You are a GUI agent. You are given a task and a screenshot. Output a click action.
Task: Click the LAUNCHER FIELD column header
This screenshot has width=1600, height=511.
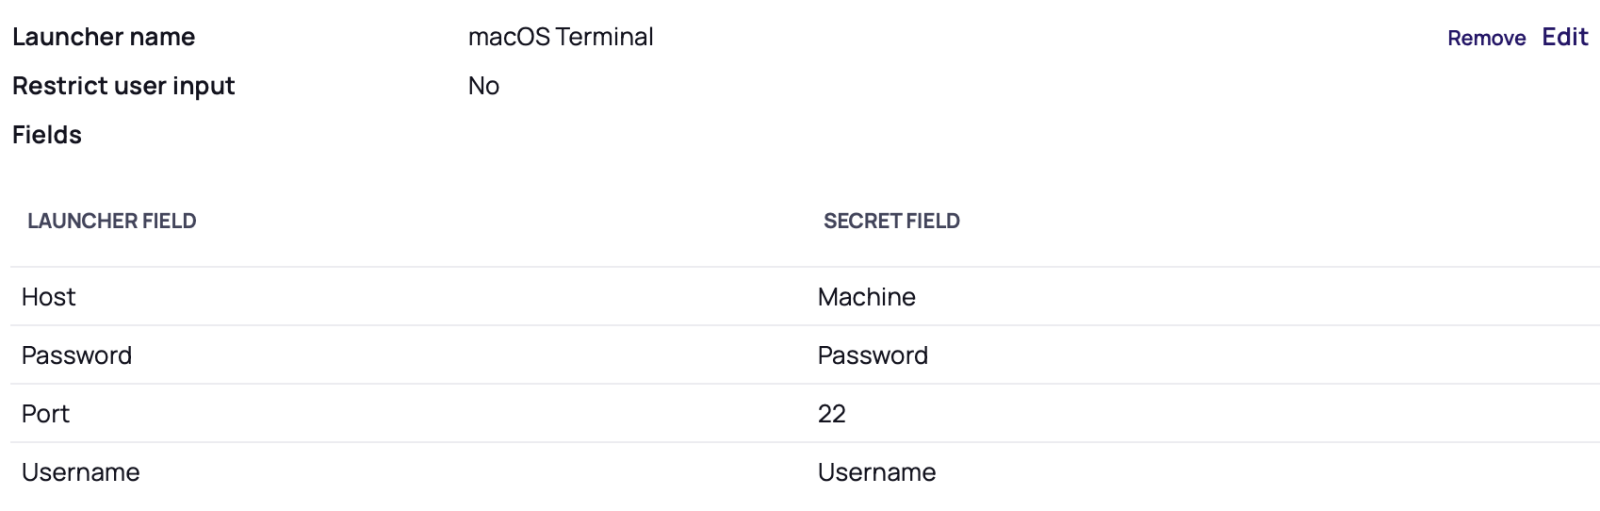[111, 221]
